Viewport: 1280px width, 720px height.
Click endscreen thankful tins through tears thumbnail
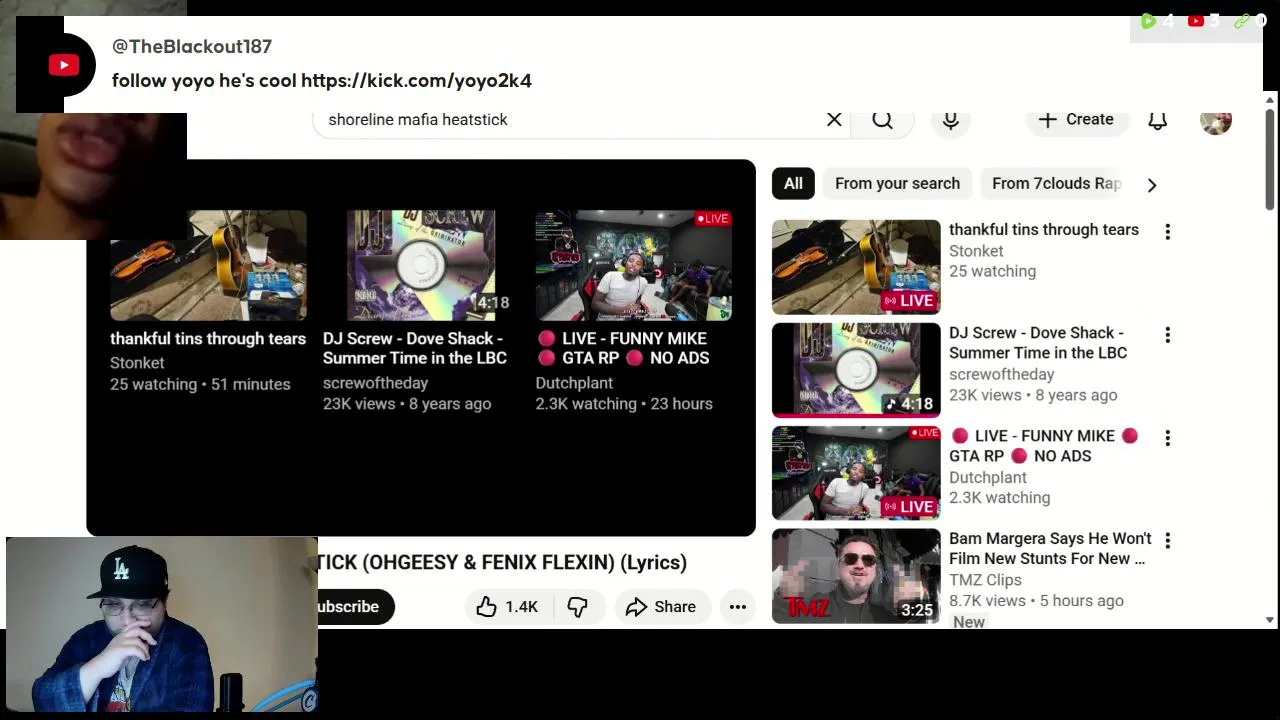[x=208, y=265]
